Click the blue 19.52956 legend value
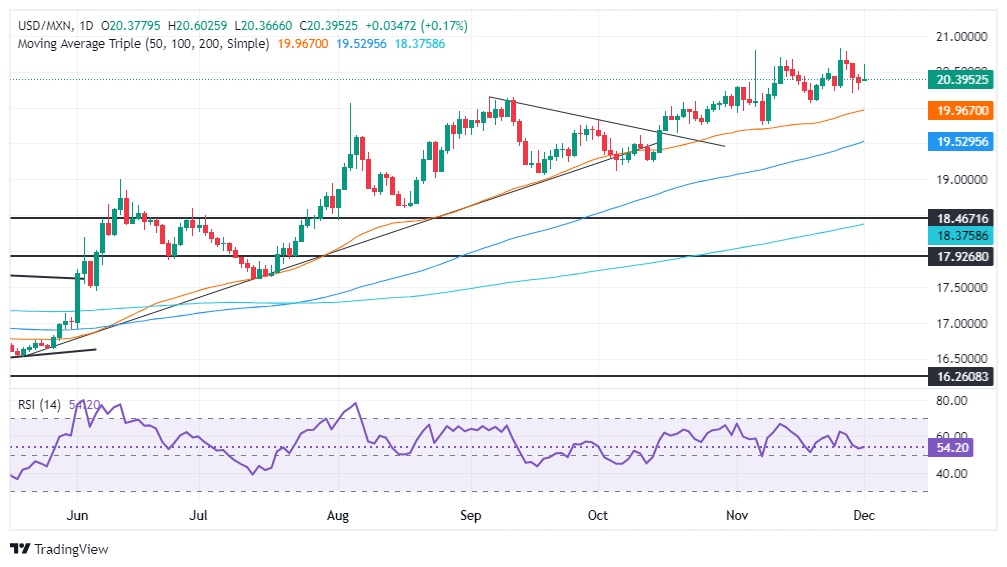 pos(362,44)
